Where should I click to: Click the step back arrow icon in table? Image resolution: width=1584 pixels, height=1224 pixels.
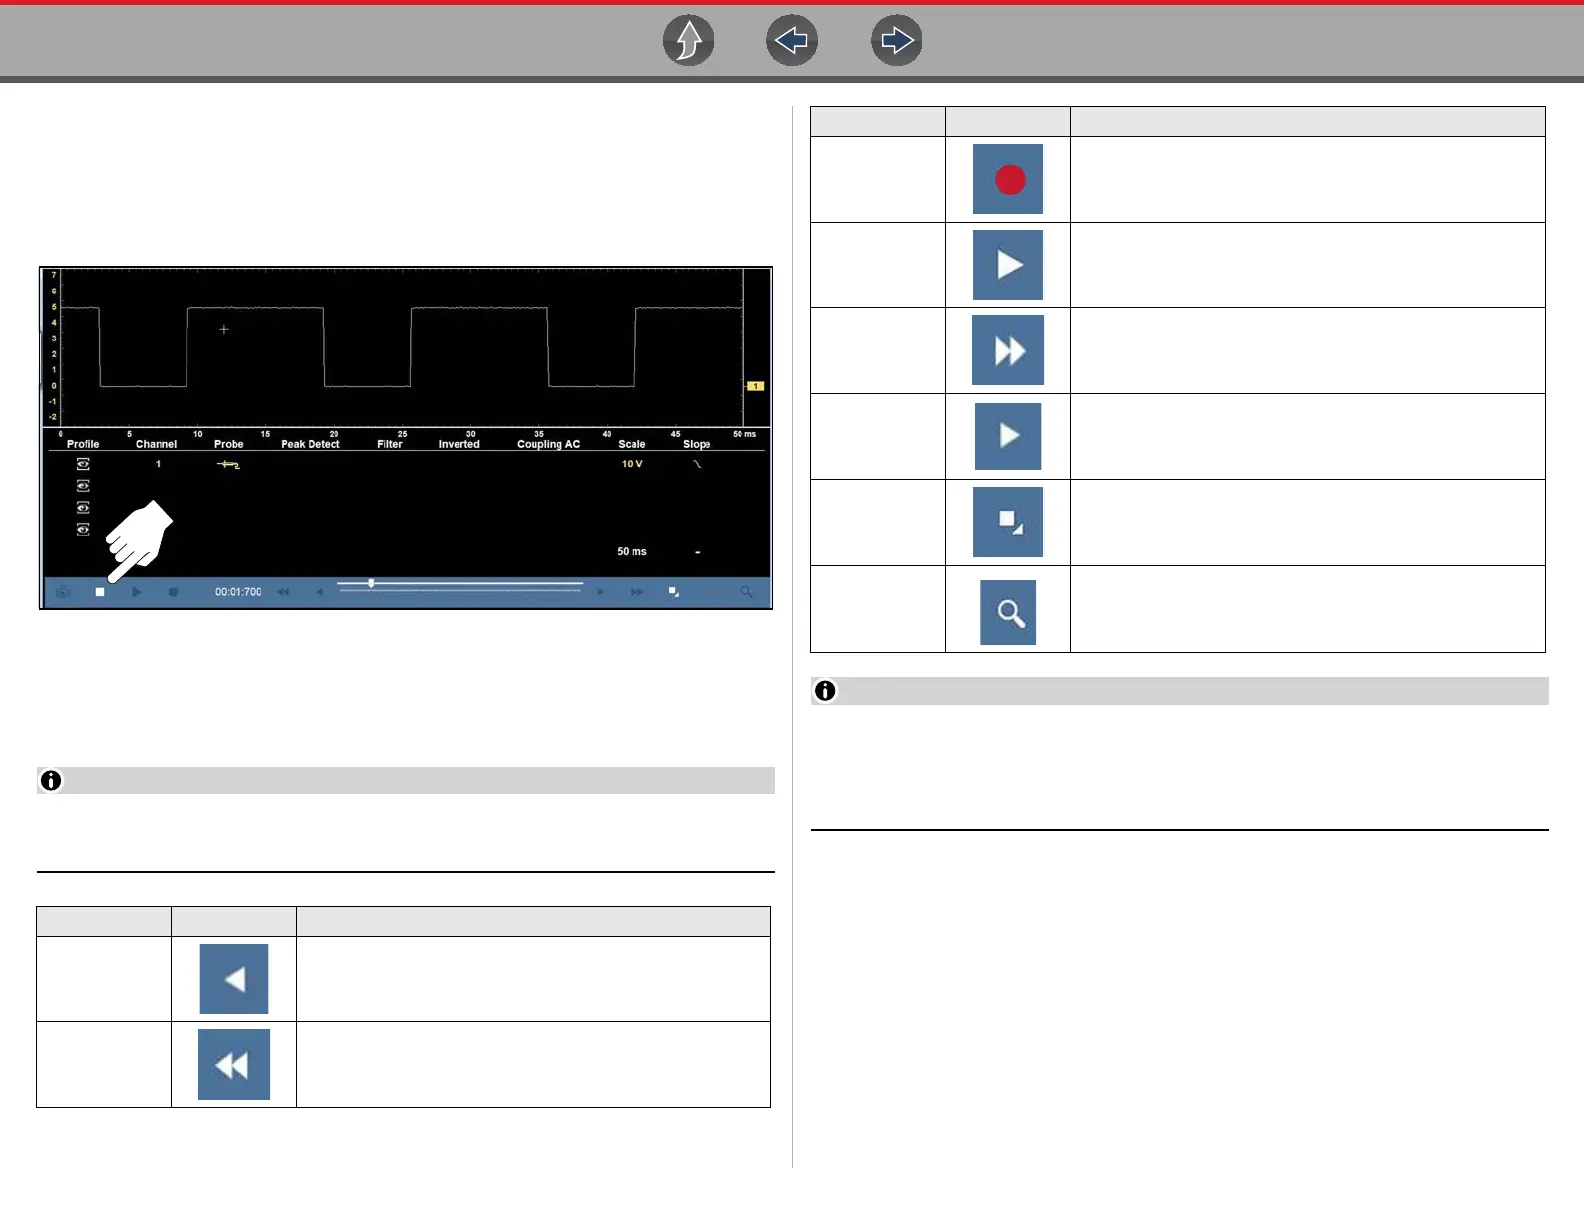pyautogui.click(x=234, y=979)
